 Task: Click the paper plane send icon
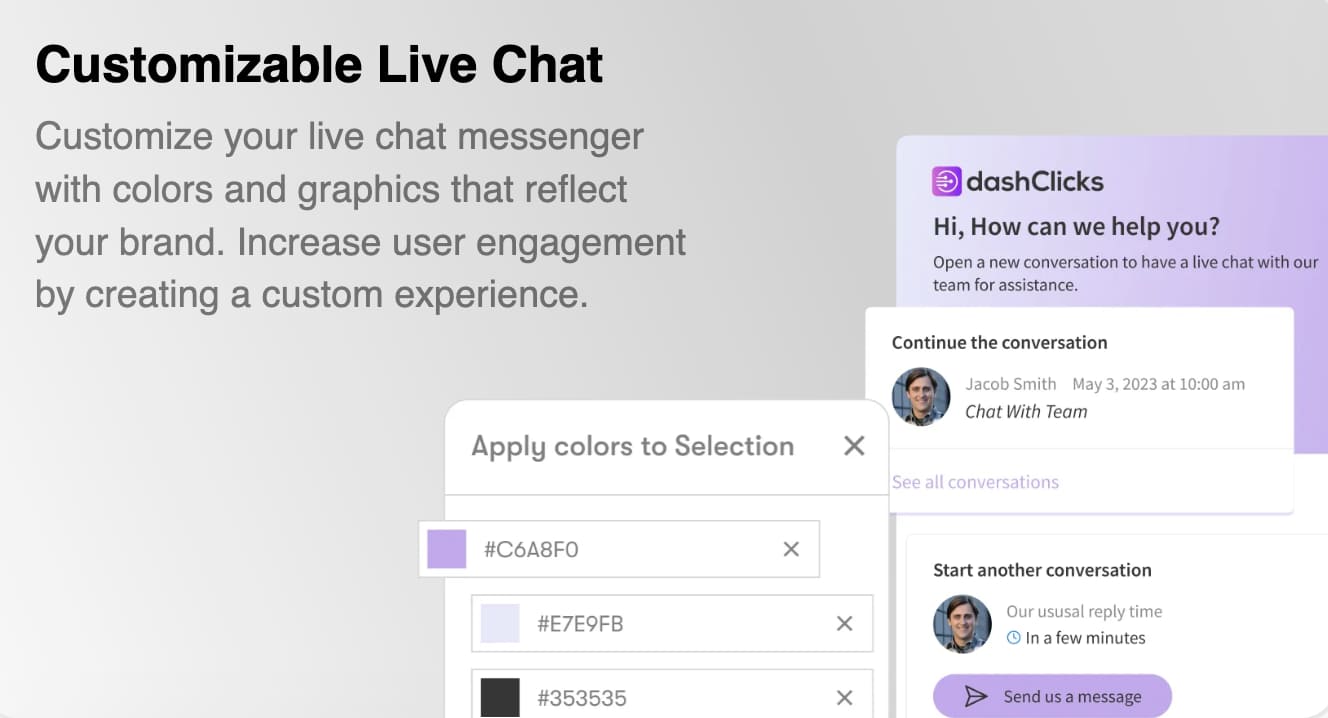point(975,697)
